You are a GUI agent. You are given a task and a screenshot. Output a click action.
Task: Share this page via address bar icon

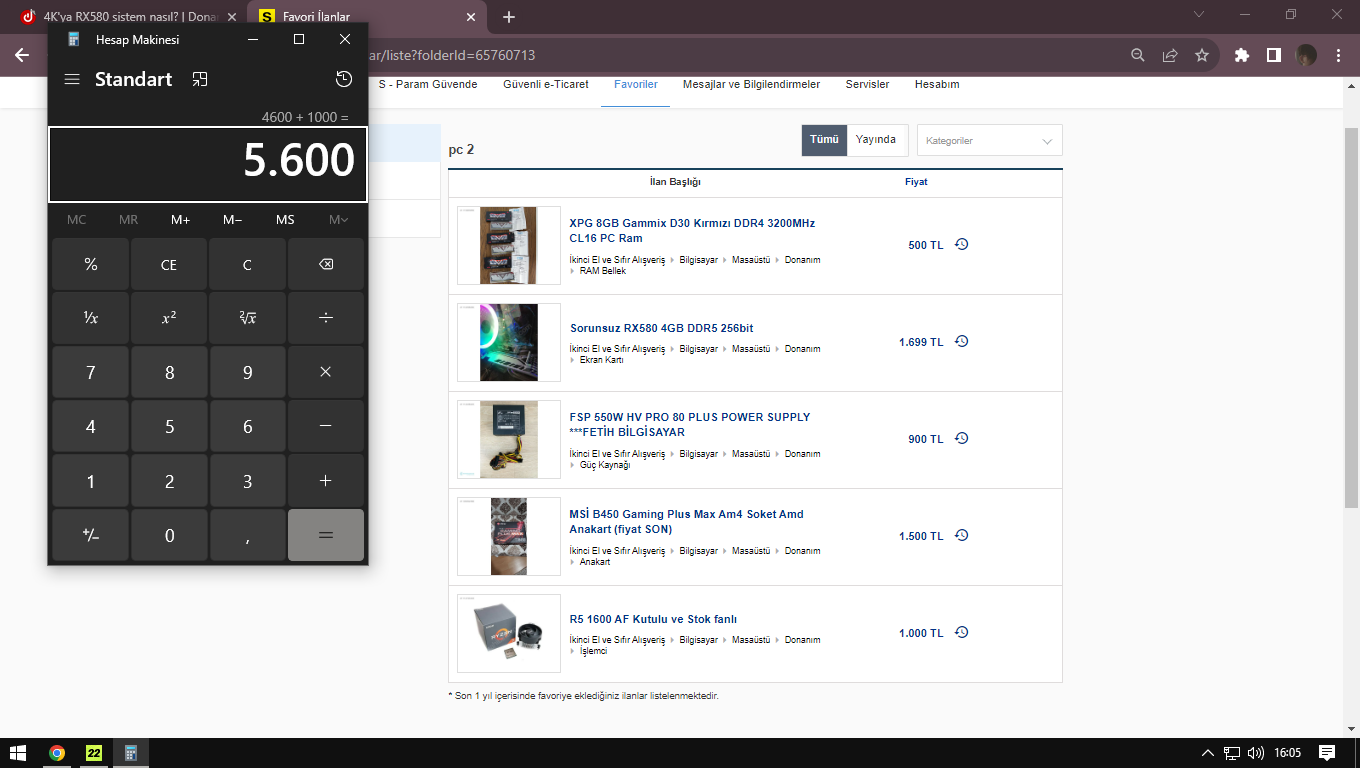[1170, 55]
